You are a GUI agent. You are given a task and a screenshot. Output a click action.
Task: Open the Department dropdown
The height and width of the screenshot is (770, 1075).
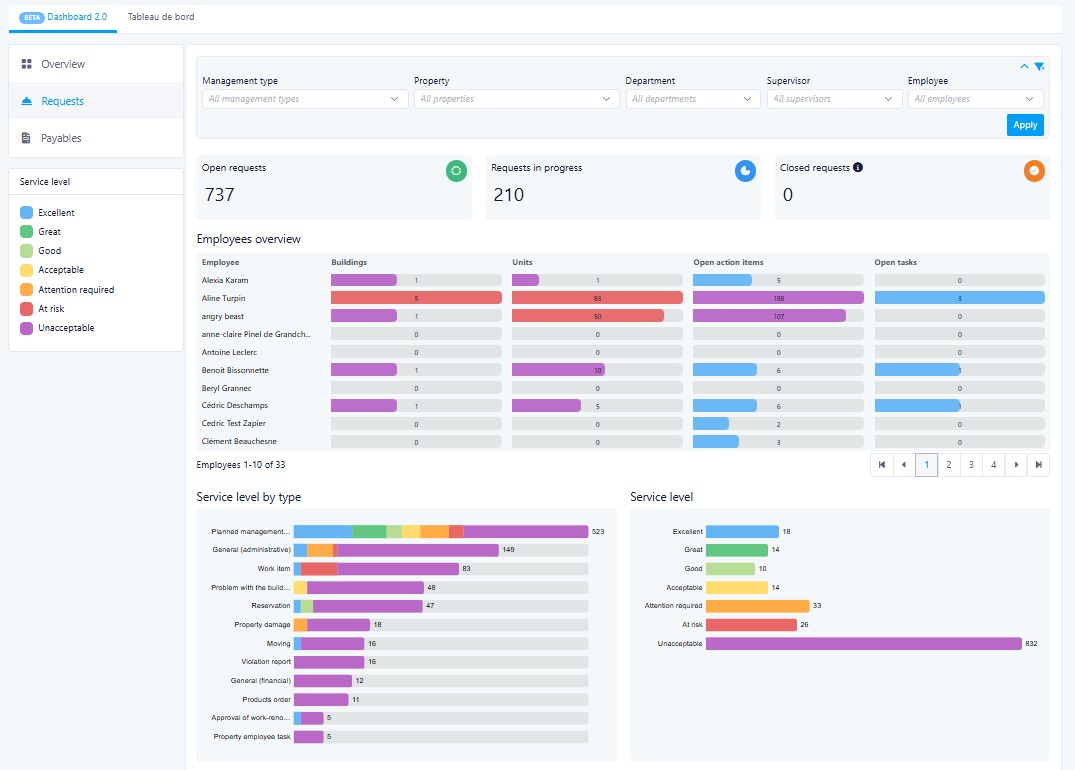(692, 99)
